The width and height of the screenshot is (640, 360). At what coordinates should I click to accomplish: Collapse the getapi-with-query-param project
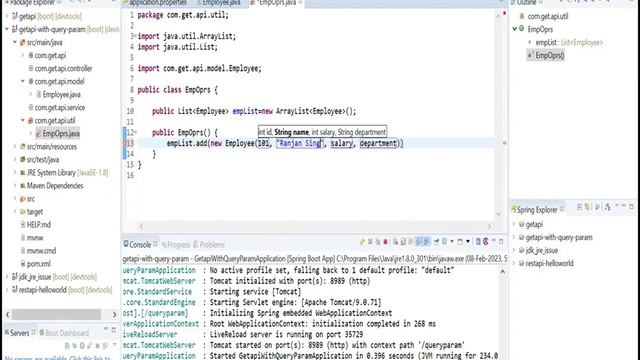pyautogui.click(x=7, y=29)
